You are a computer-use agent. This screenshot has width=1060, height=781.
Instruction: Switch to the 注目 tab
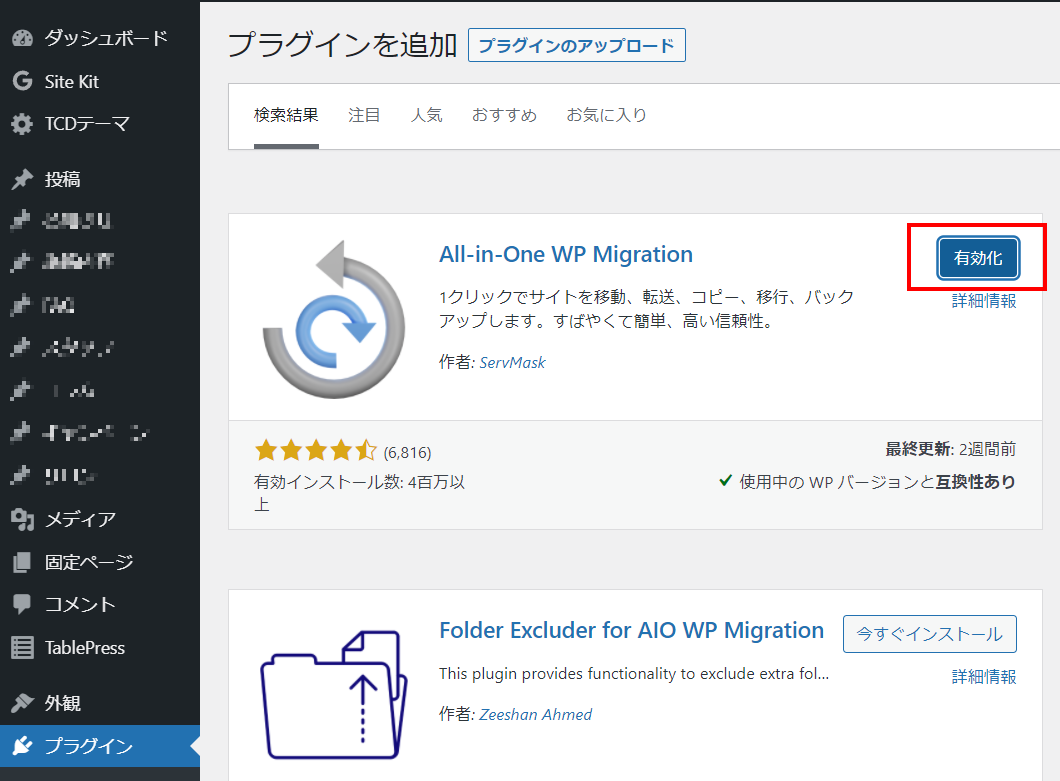[x=364, y=115]
